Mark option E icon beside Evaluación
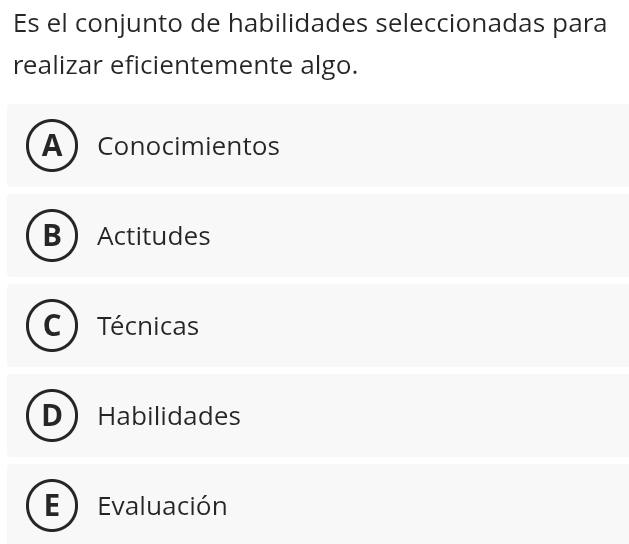629x544 pixels. pos(52,505)
